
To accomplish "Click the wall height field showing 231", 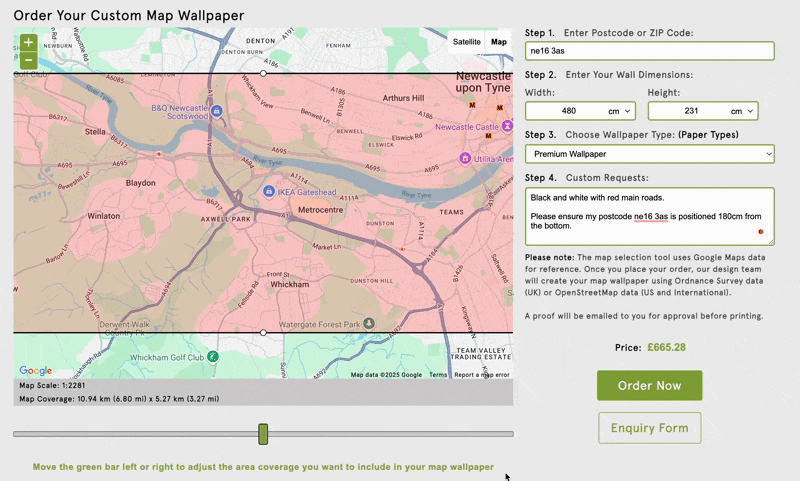I will tap(689, 111).
